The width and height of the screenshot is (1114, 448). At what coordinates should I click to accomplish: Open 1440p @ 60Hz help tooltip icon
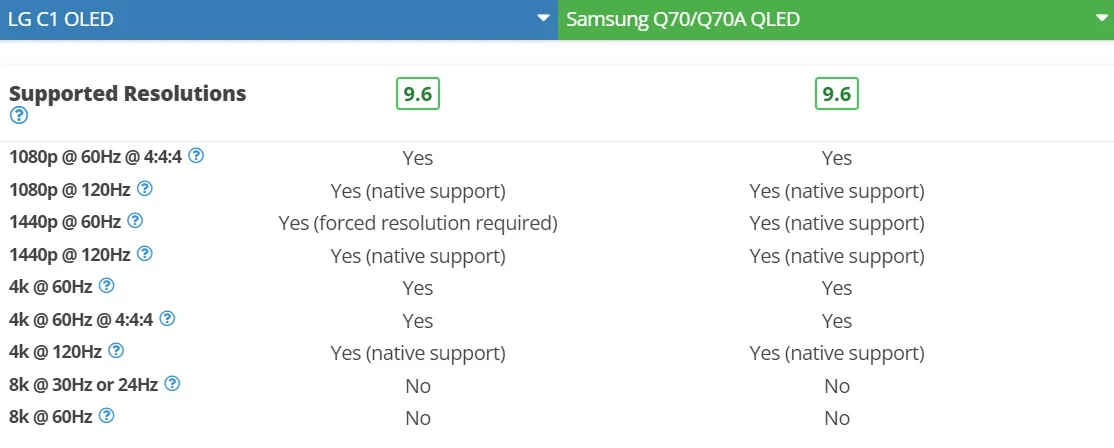click(135, 221)
